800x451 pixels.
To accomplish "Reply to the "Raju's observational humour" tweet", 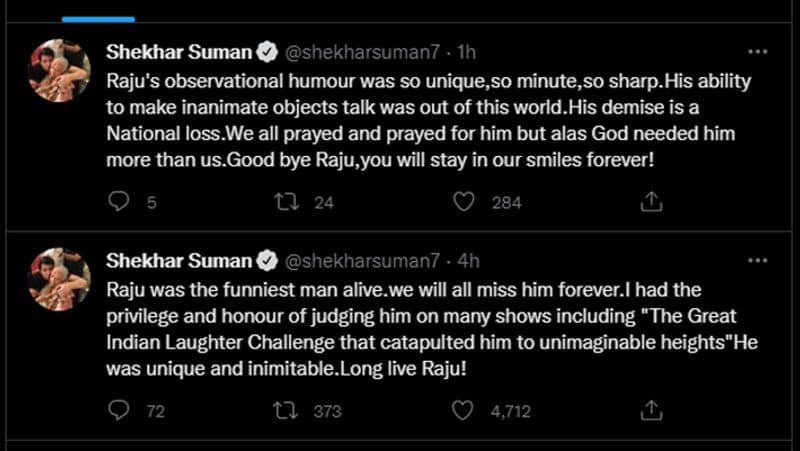I will (x=117, y=202).
